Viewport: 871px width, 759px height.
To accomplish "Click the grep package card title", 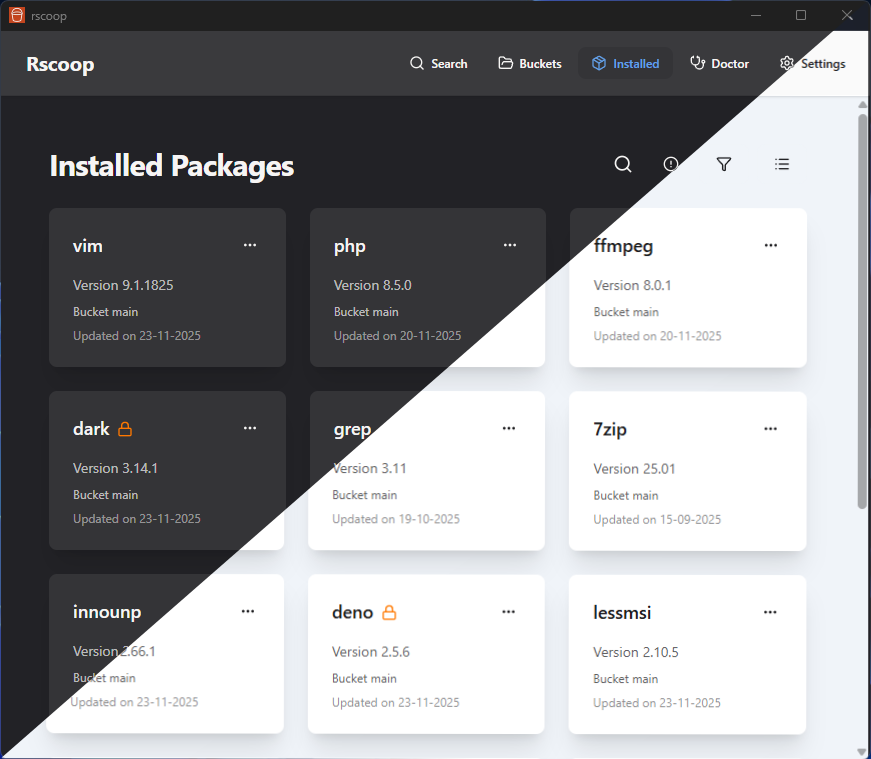I will [x=352, y=429].
